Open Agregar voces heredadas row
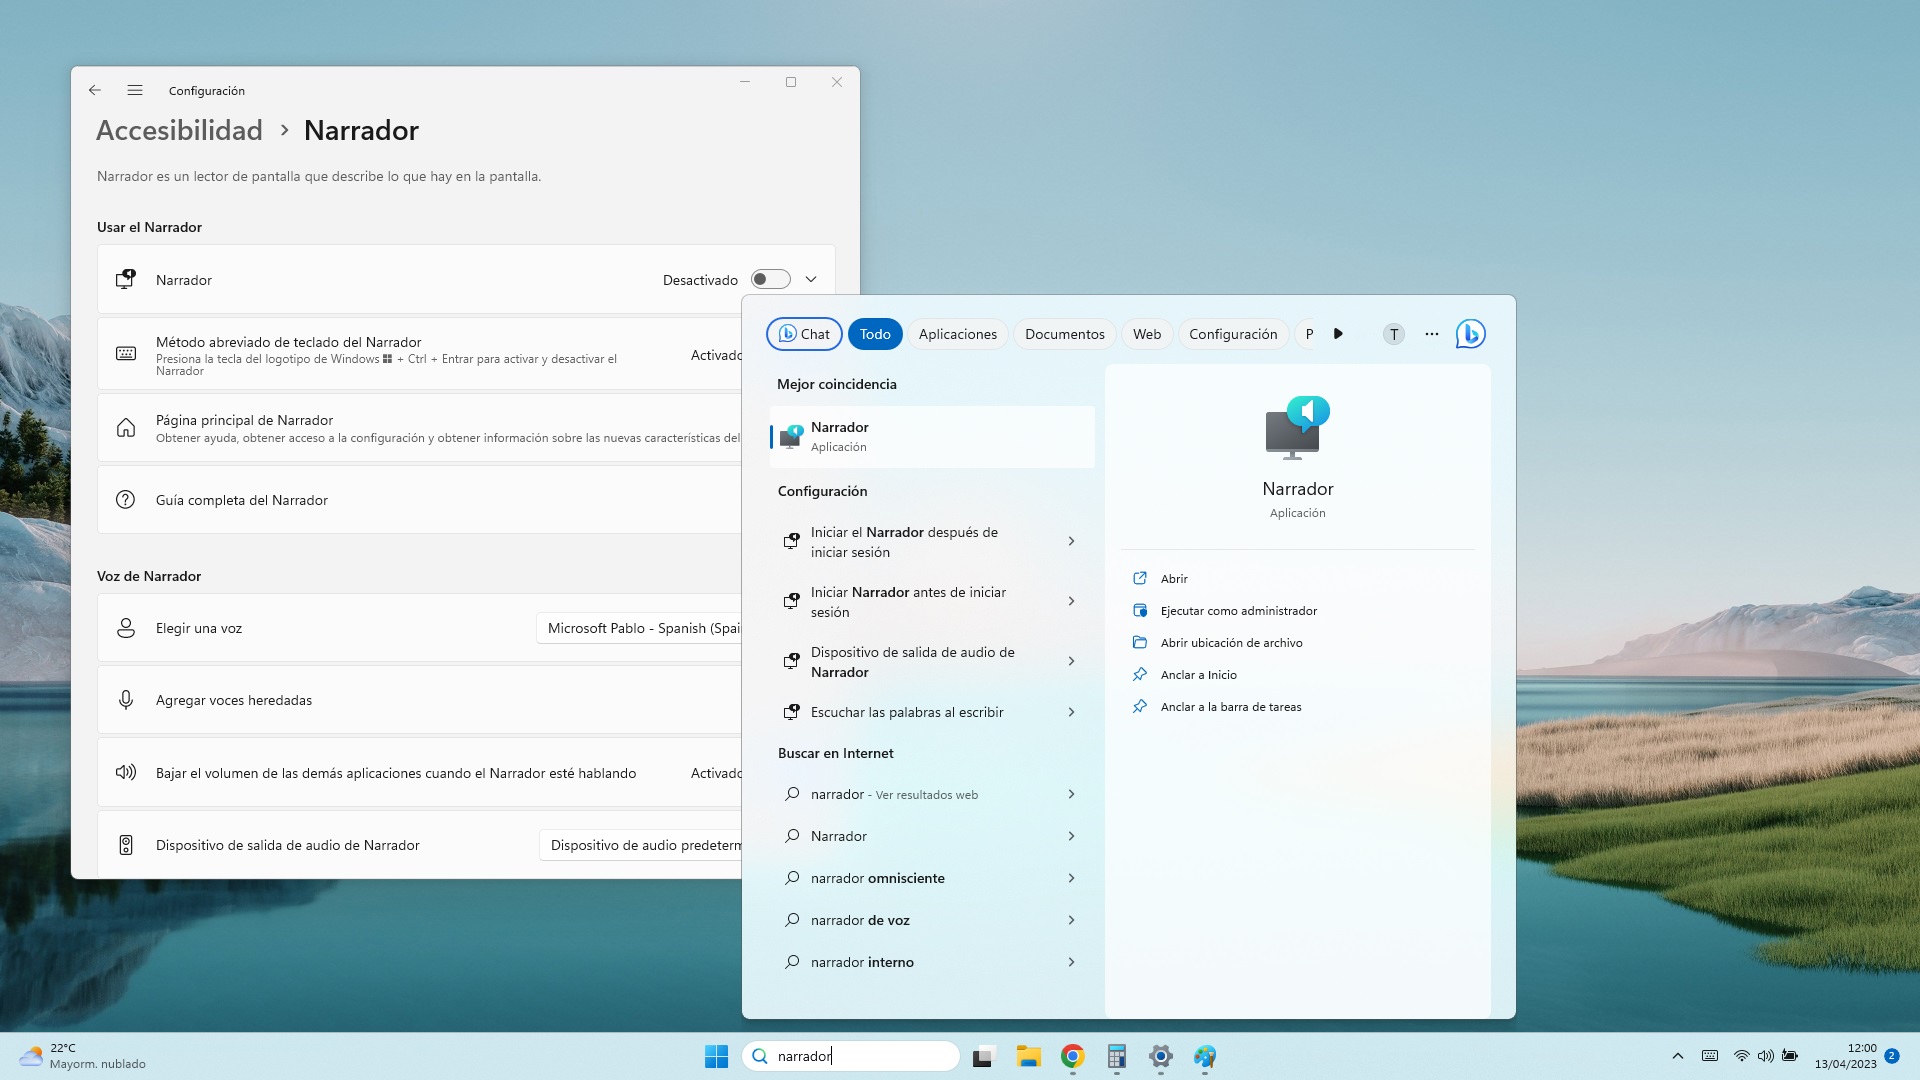The width and height of the screenshot is (1920, 1080). click(420, 700)
